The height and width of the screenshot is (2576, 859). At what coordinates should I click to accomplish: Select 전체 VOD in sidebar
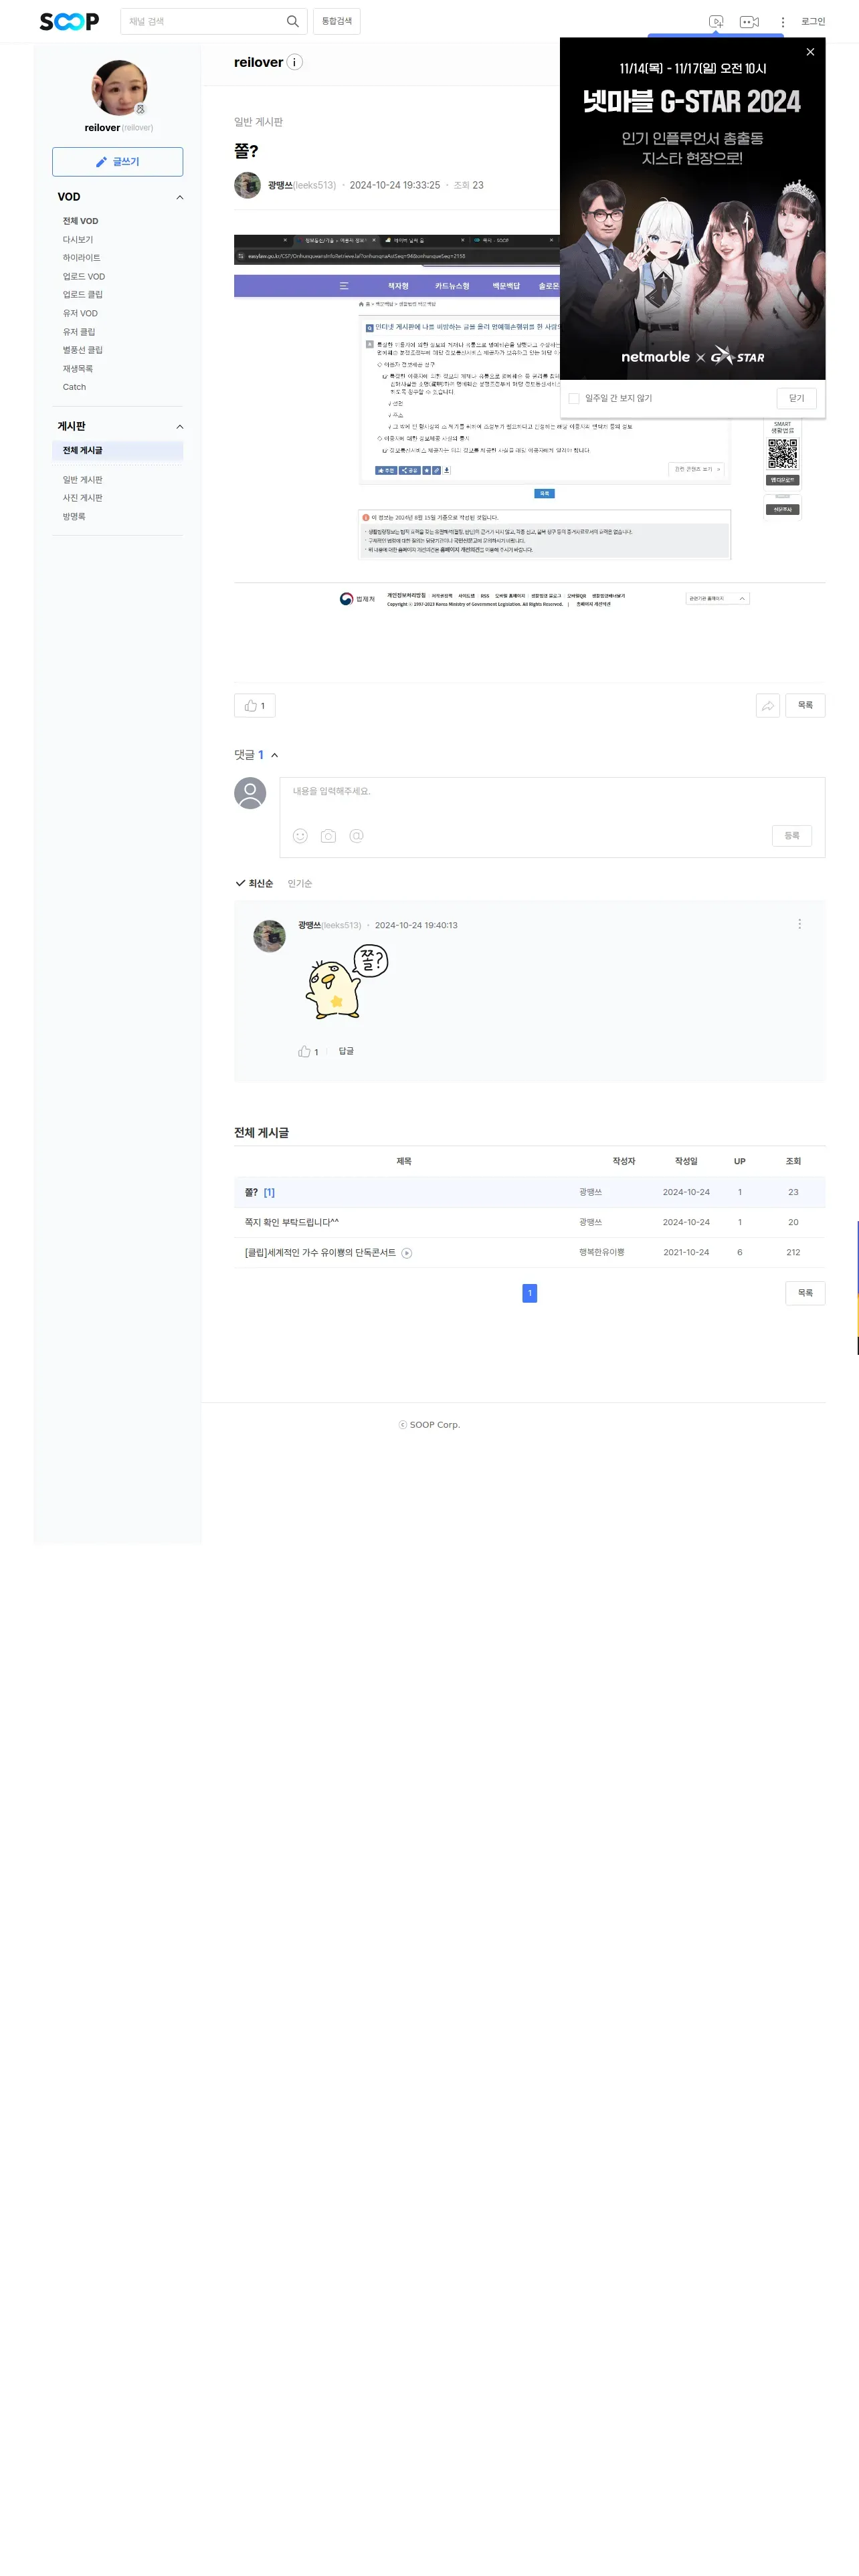pyautogui.click(x=81, y=221)
